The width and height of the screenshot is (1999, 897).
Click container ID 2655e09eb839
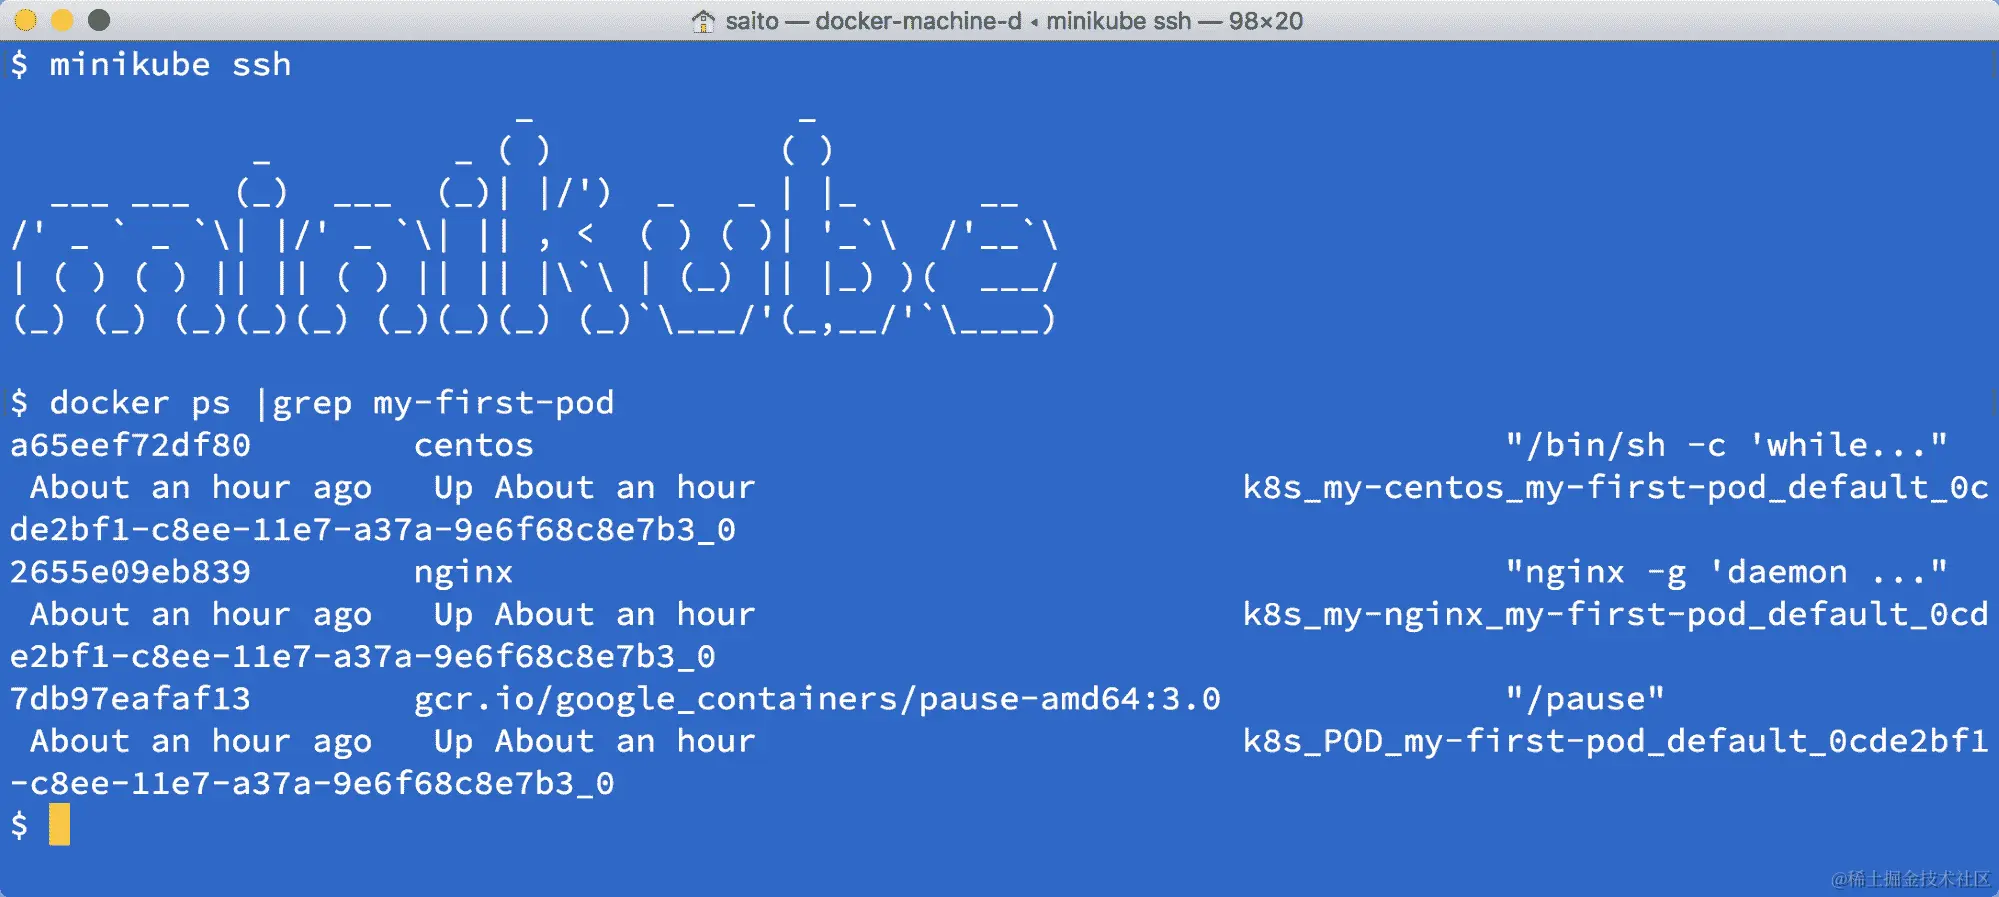point(130,572)
